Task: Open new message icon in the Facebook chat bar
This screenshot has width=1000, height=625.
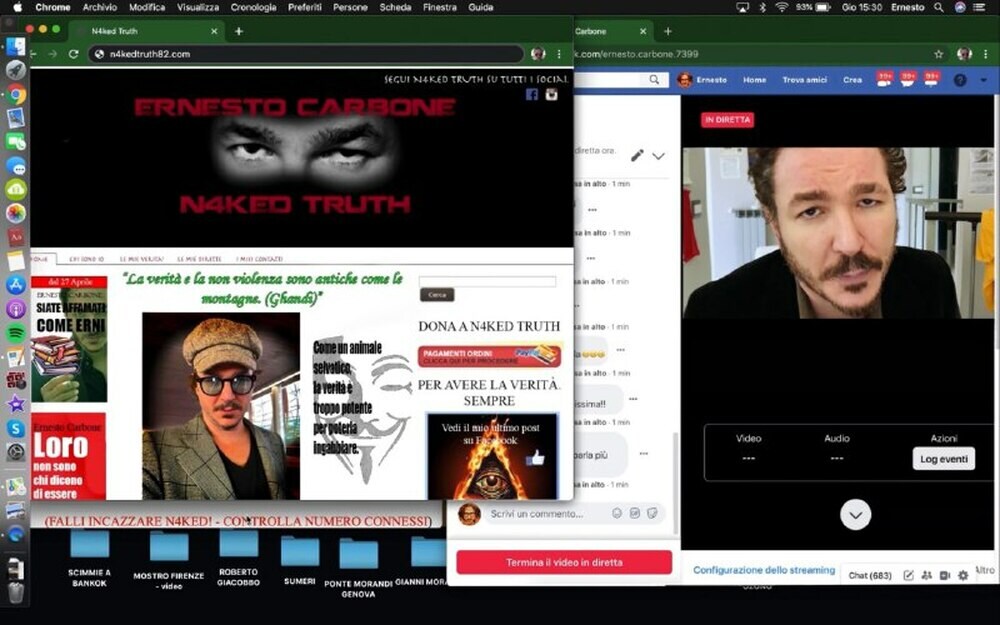Action: (x=909, y=575)
